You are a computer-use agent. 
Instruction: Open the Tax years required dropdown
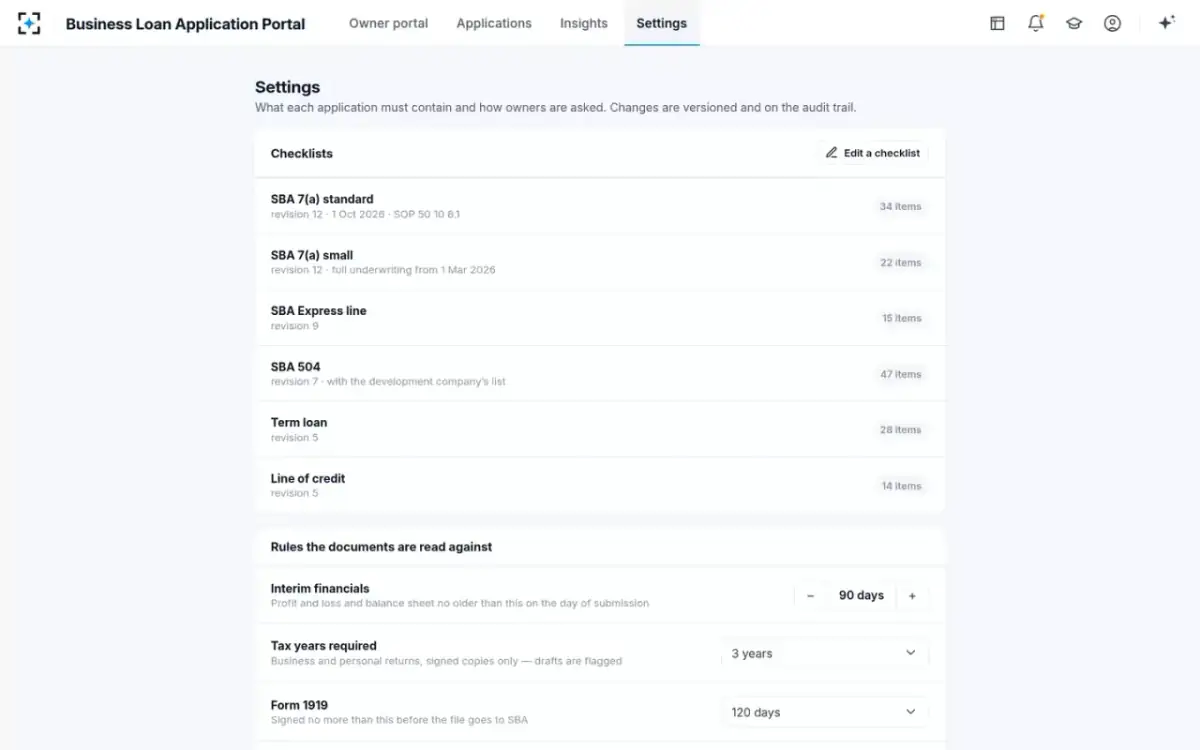(824, 654)
